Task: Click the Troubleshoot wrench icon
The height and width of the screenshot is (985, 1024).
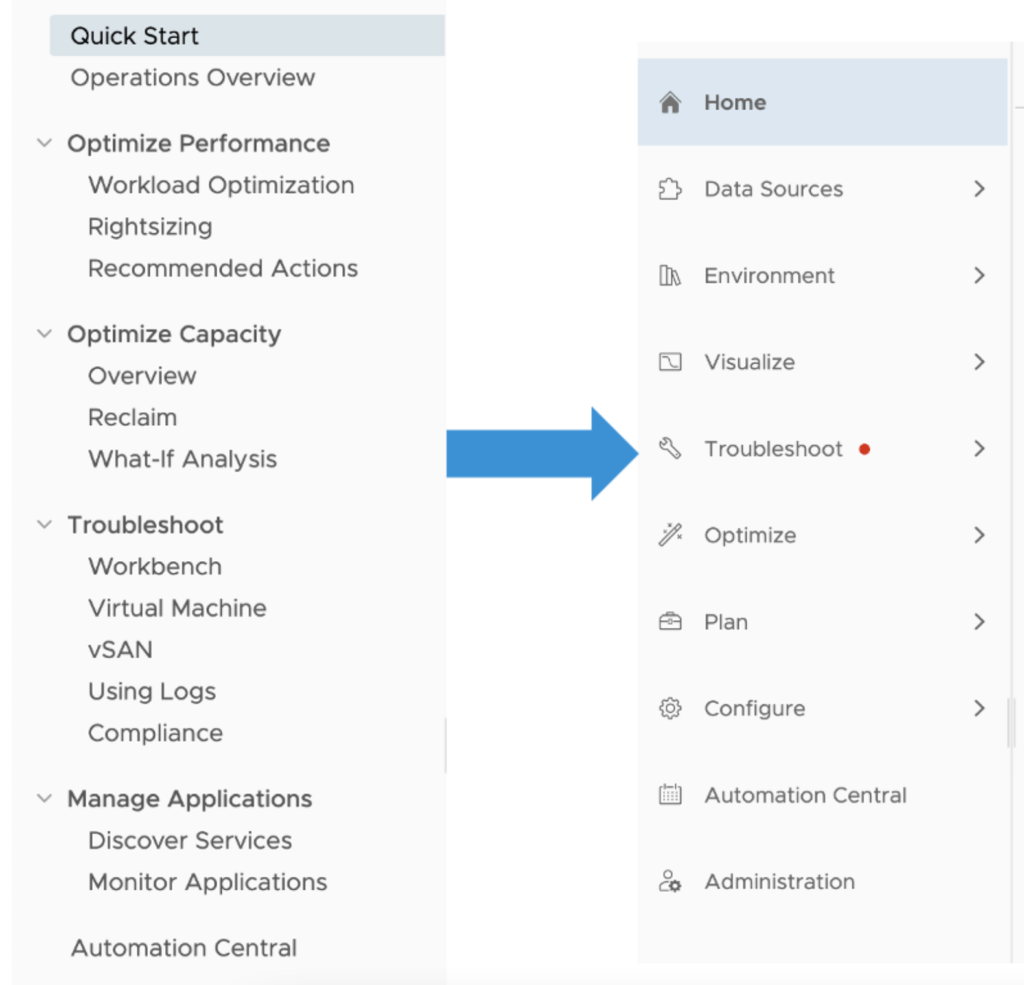Action: pos(670,449)
